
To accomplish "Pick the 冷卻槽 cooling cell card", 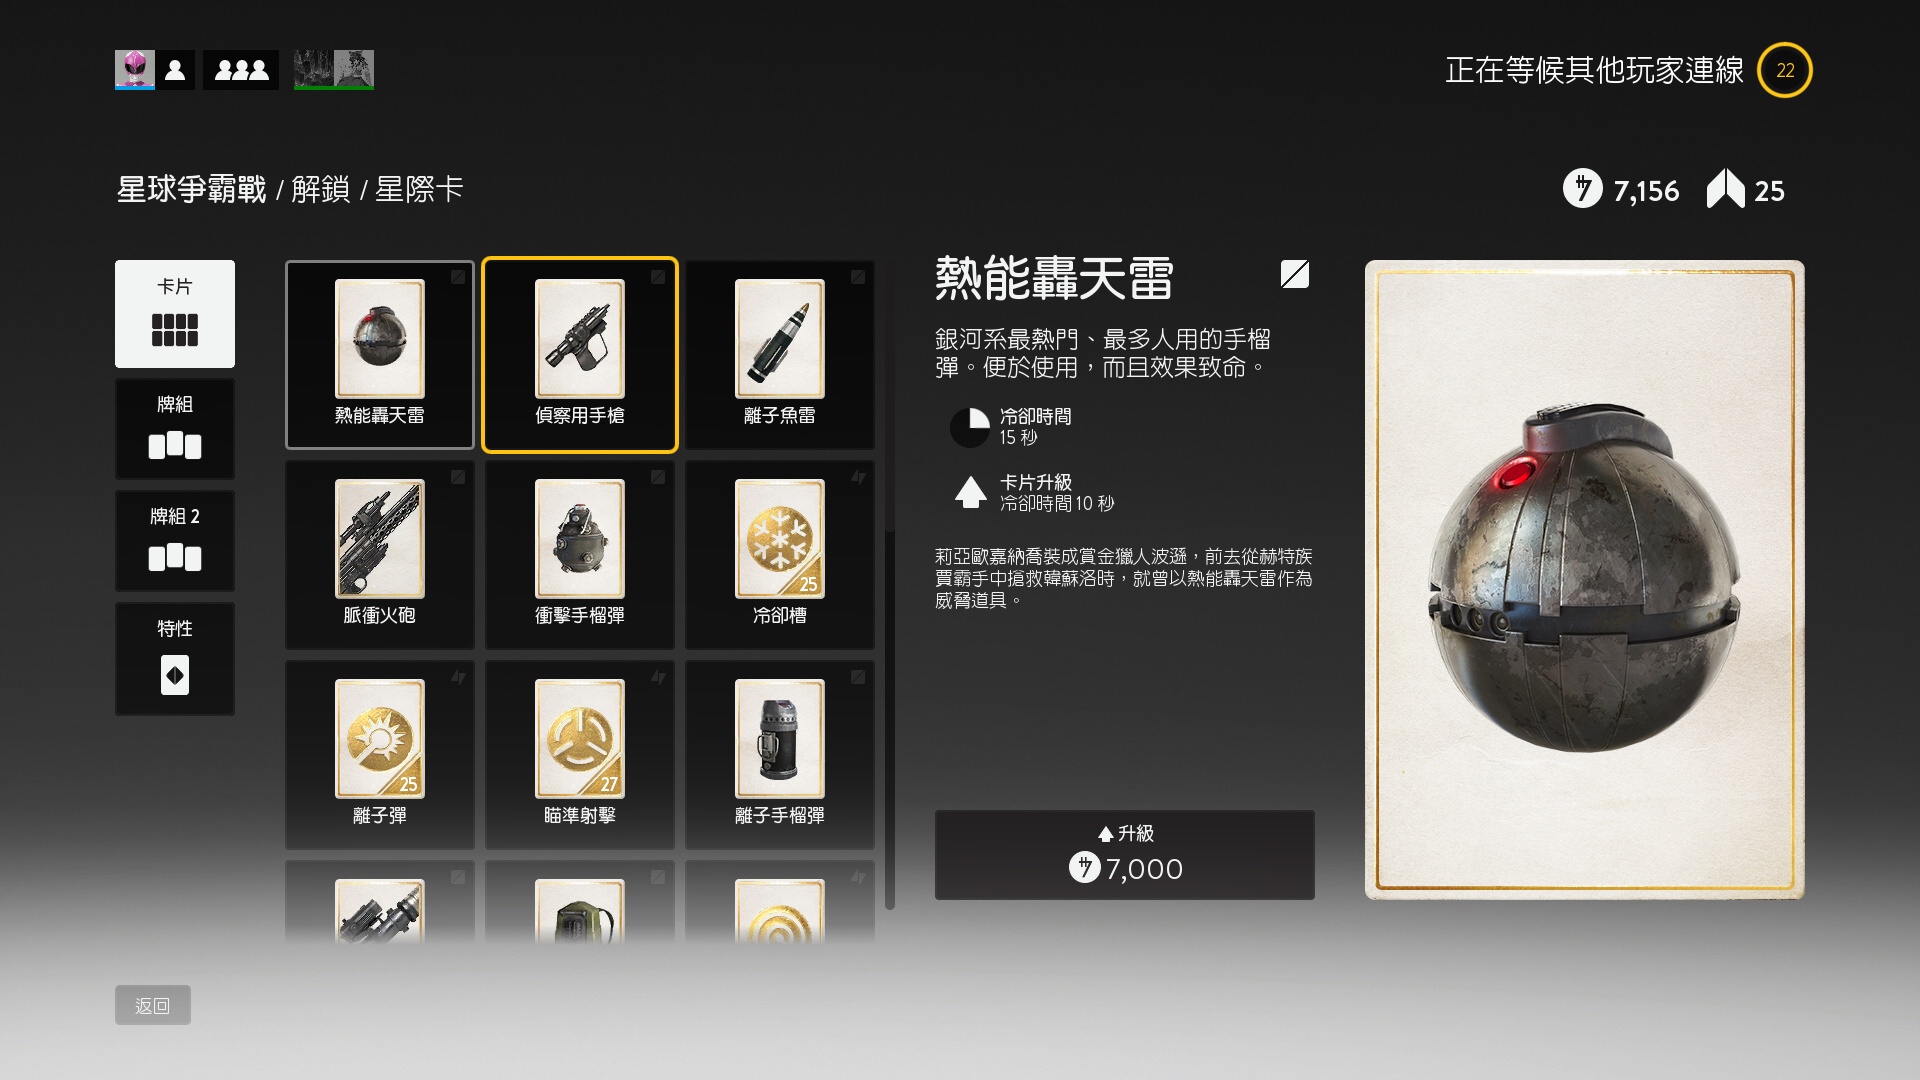I will pyautogui.click(x=780, y=555).
